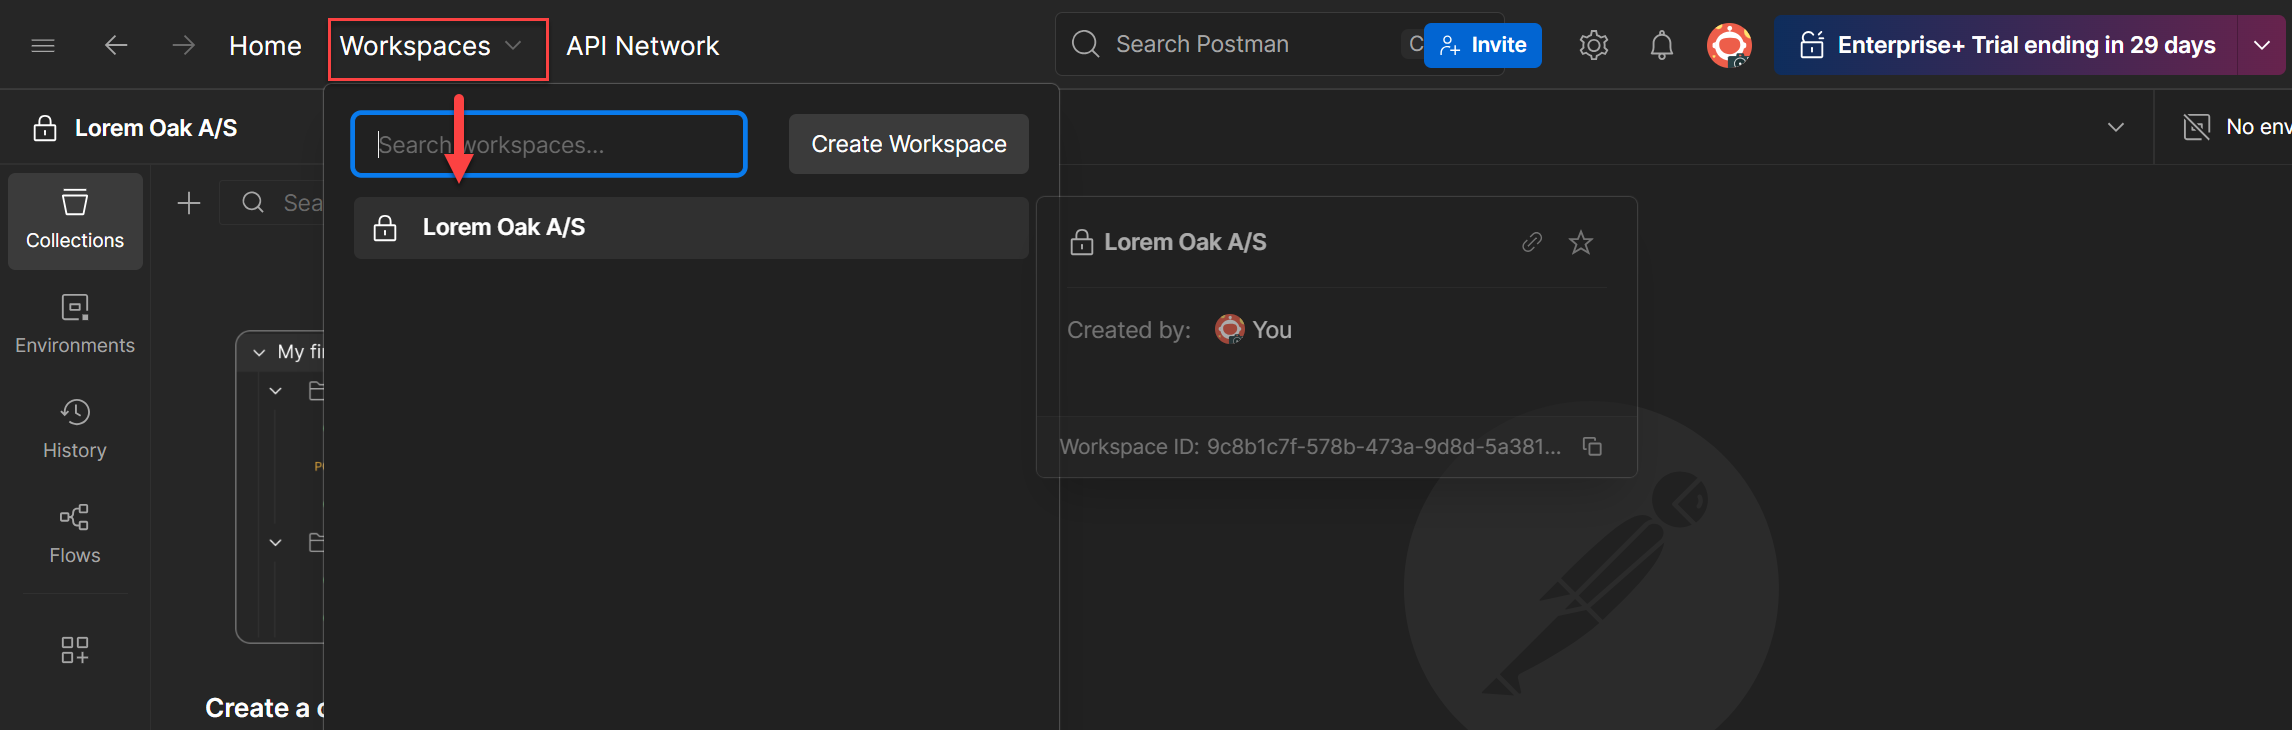2292x730 pixels.
Task: Collapse the second folder chevron in collection
Action: (x=276, y=543)
